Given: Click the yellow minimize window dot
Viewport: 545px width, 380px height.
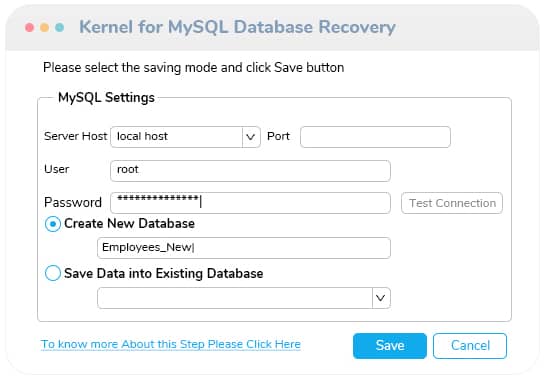Looking at the screenshot, I should pyautogui.click(x=44, y=27).
